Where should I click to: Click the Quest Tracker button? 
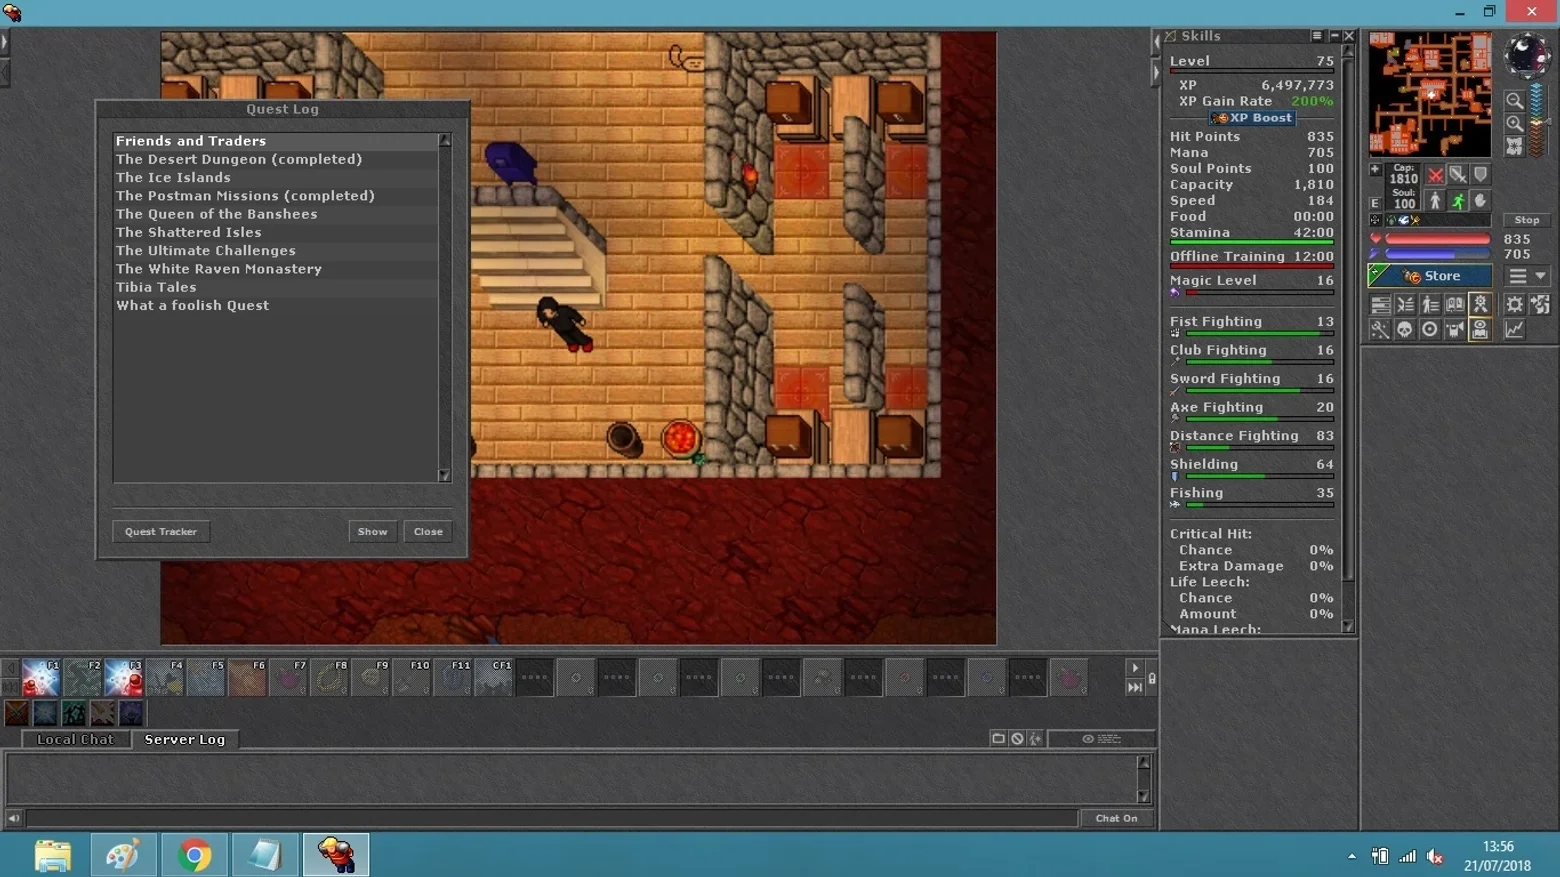[161, 532]
